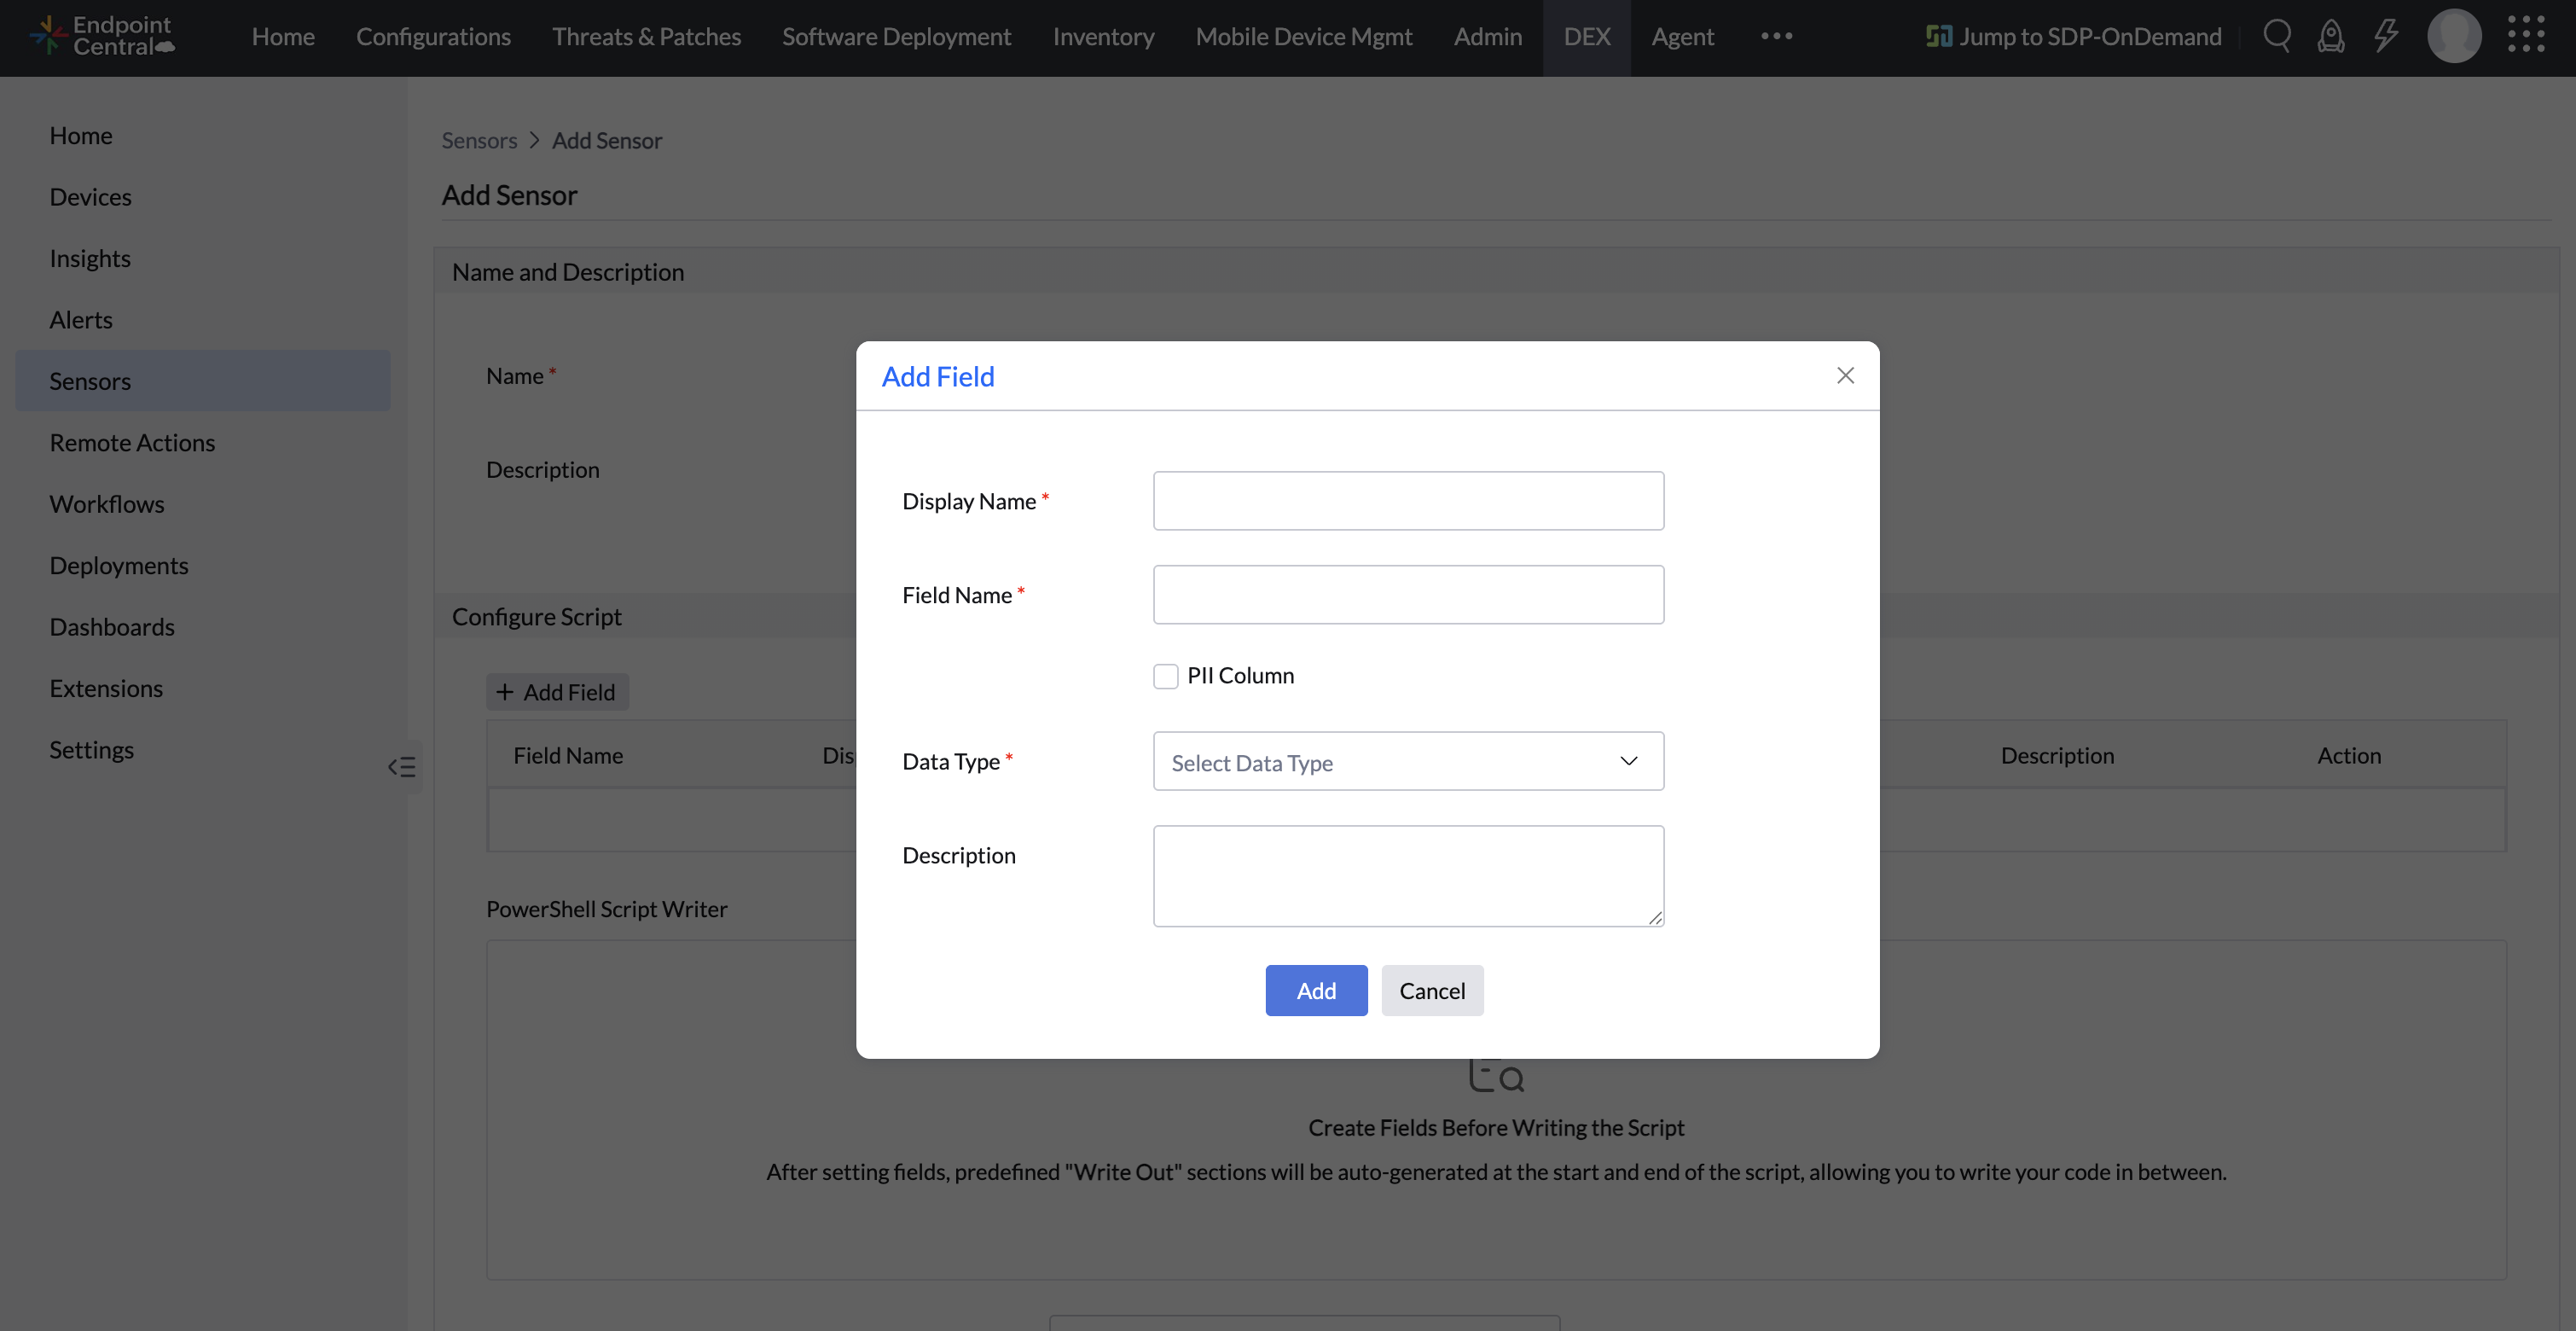Click inside the Display Name field

1408,500
